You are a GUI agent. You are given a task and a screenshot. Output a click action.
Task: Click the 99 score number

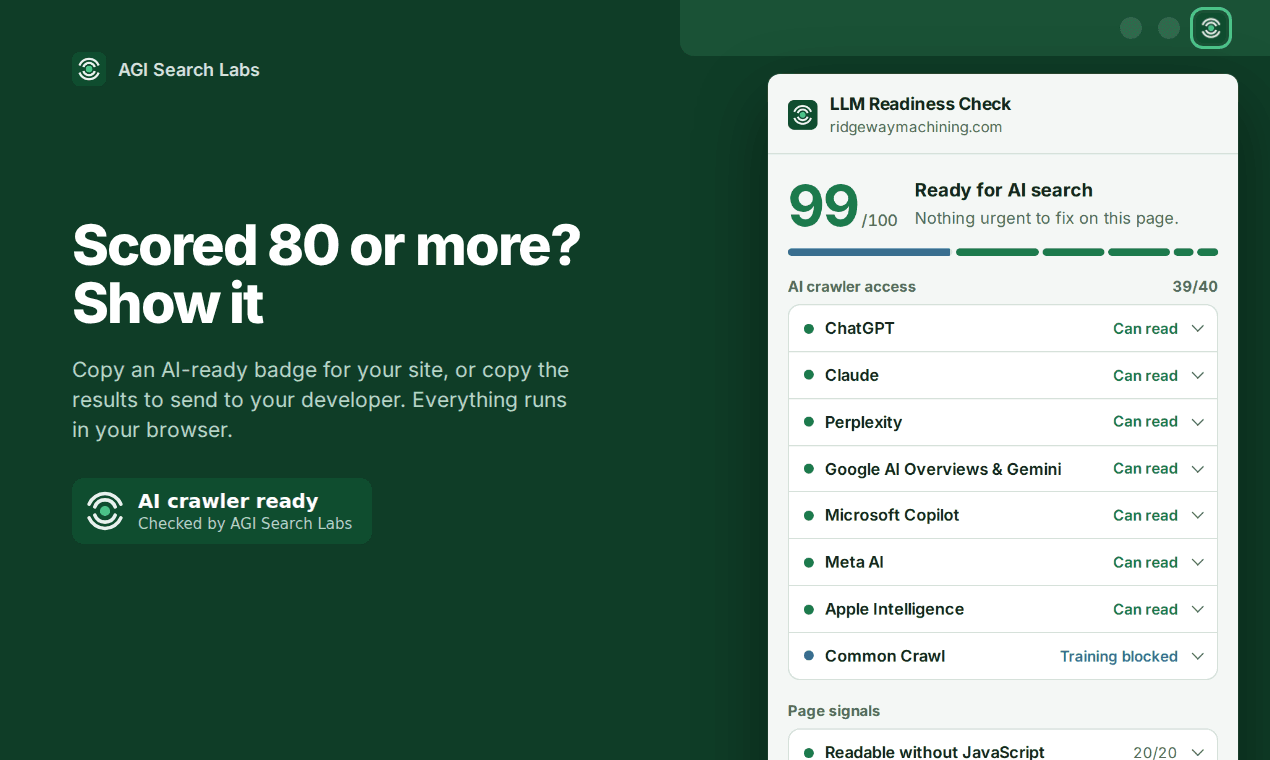coord(823,205)
